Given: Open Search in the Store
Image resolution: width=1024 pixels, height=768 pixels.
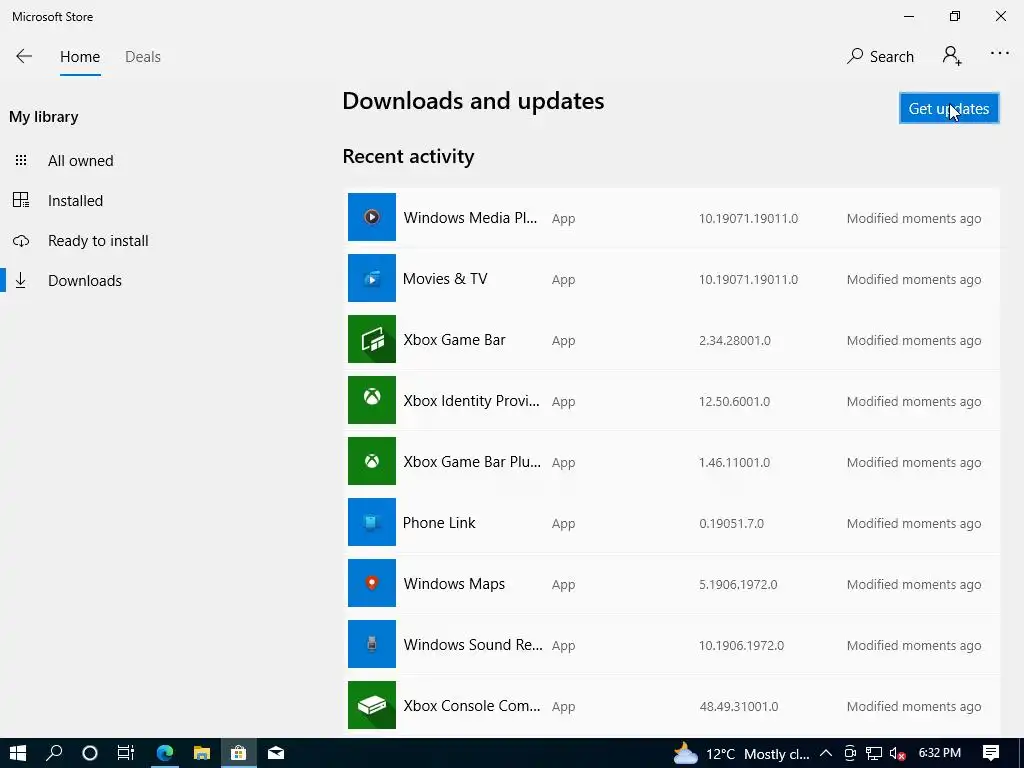Looking at the screenshot, I should (x=880, y=57).
